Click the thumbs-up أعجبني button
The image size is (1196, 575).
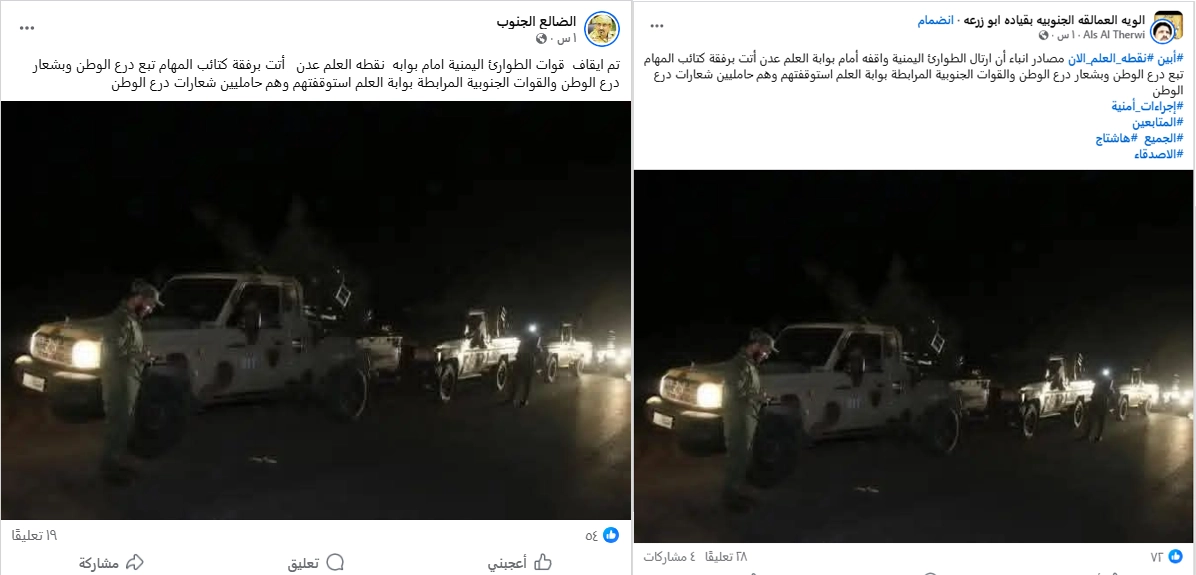click(x=519, y=563)
